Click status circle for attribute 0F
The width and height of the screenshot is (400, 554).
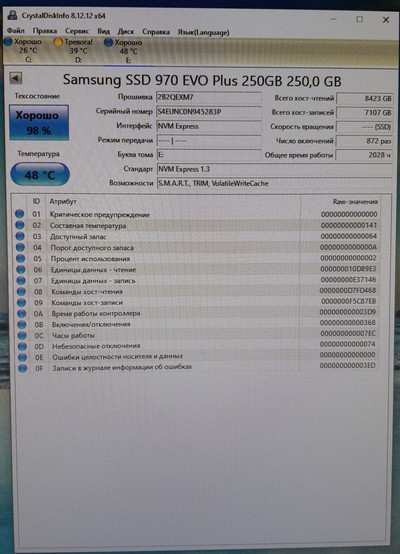[22, 368]
